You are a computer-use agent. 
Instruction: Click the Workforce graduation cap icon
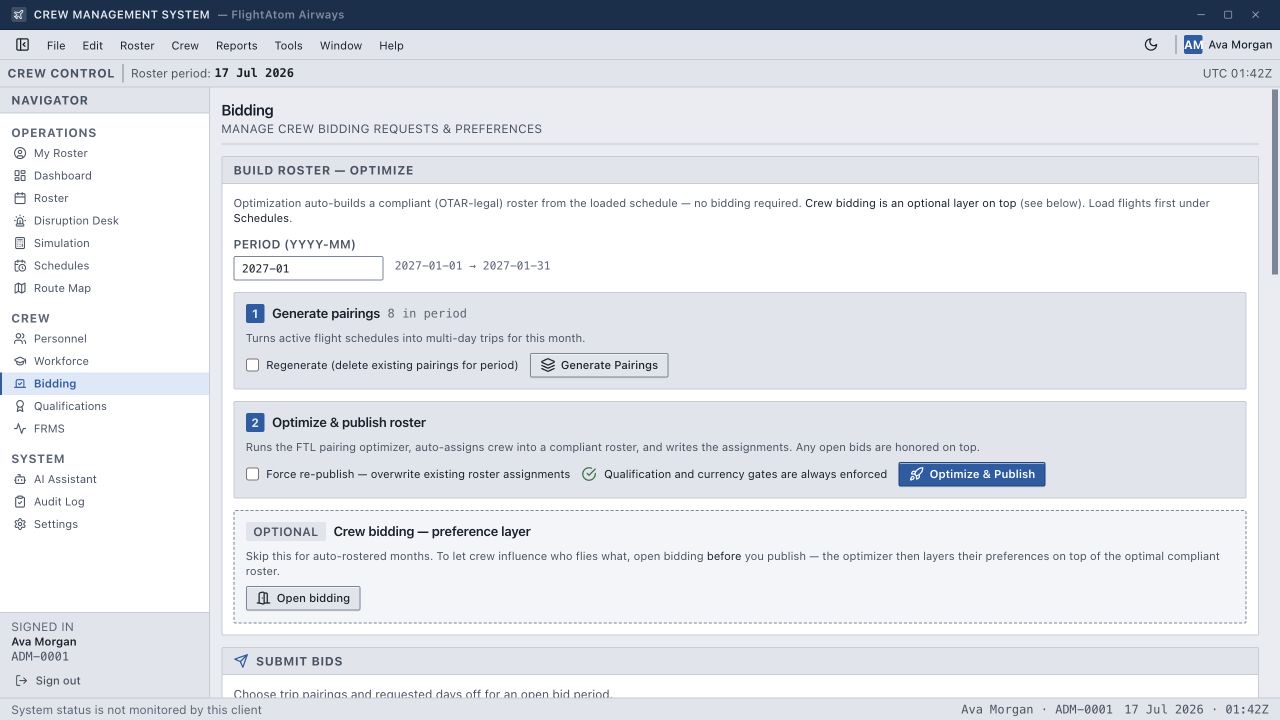20,361
